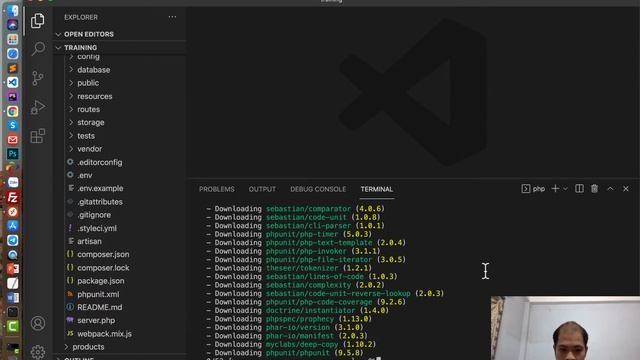
Task: Maximize the panel with the up chevron
Action: coord(610,189)
